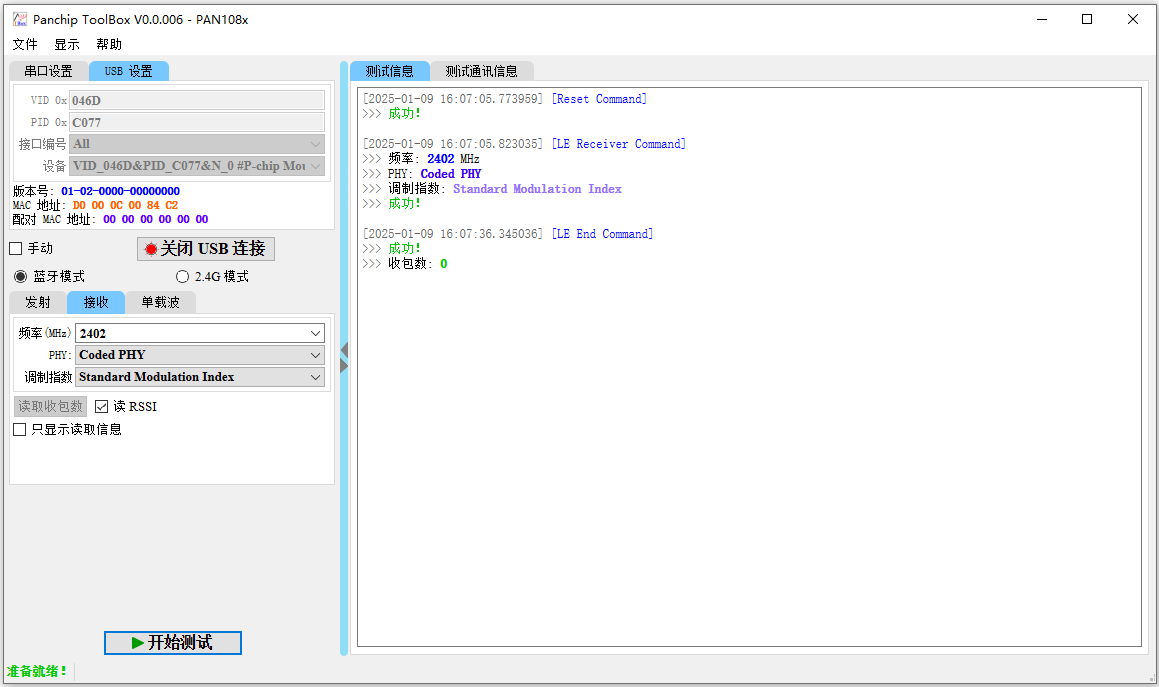This screenshot has height=687, width=1159.
Task: Minimize the Panchip ToolBox window
Action: tap(1042, 19)
